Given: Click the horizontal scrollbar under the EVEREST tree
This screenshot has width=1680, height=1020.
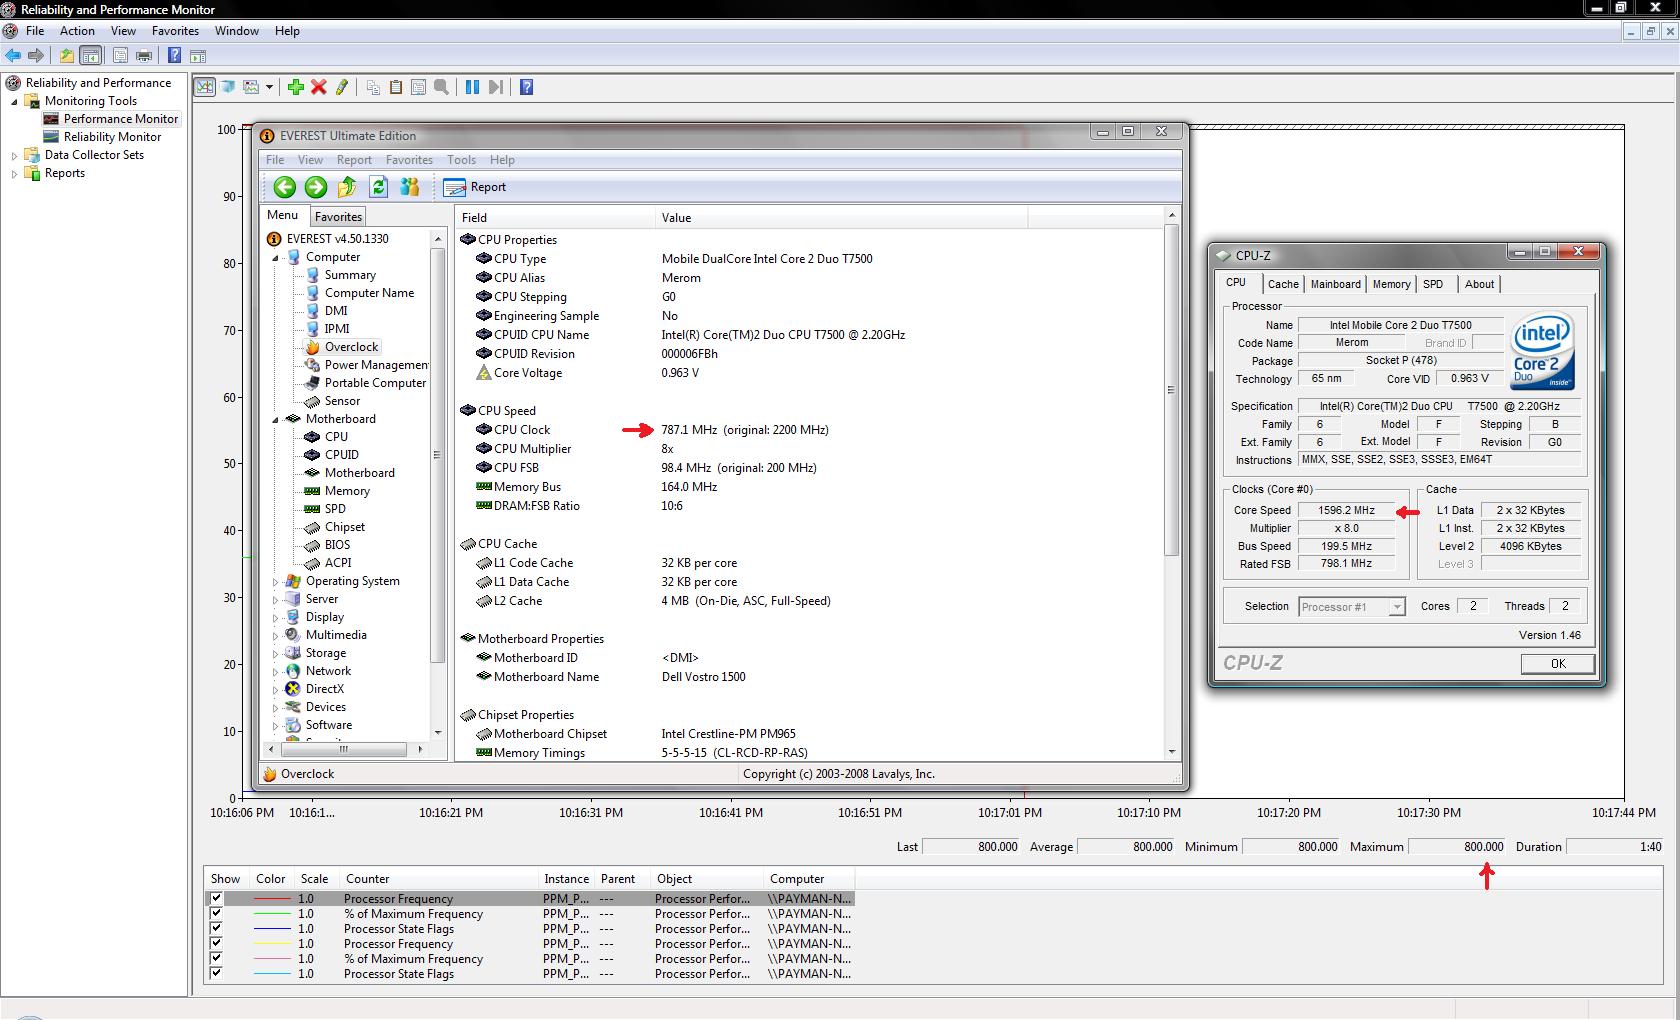Looking at the screenshot, I should point(345,749).
